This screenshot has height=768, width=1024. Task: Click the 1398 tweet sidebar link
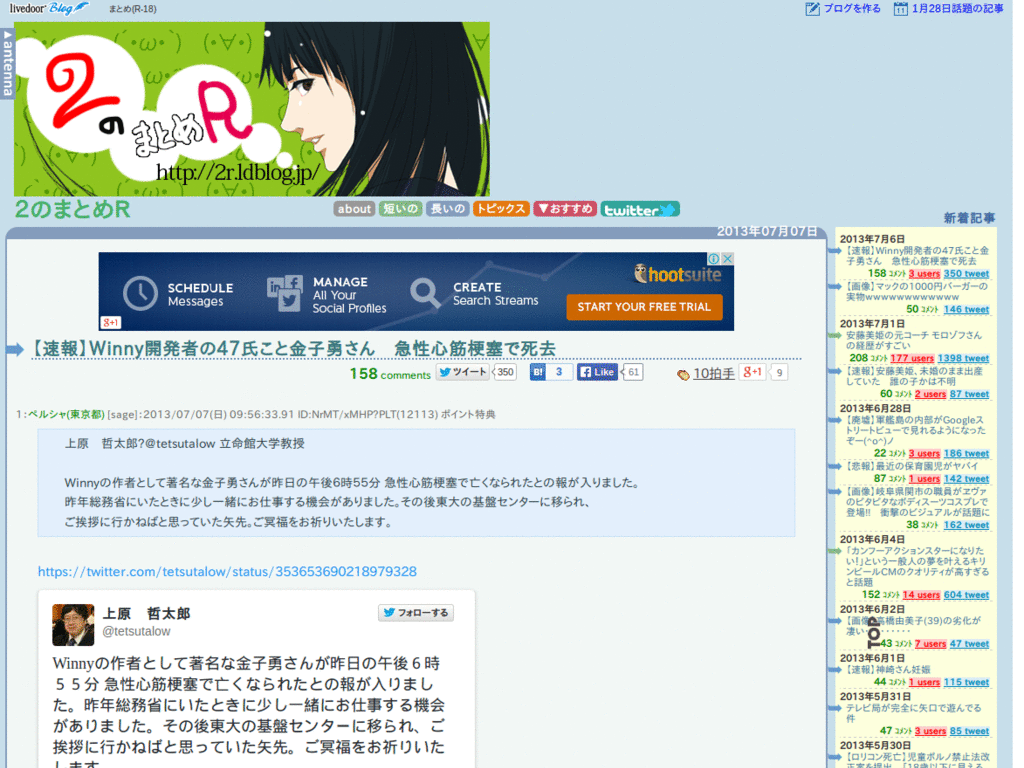963,359
